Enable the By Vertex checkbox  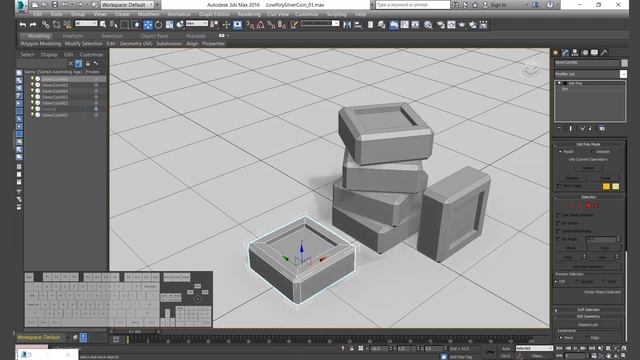(559, 223)
